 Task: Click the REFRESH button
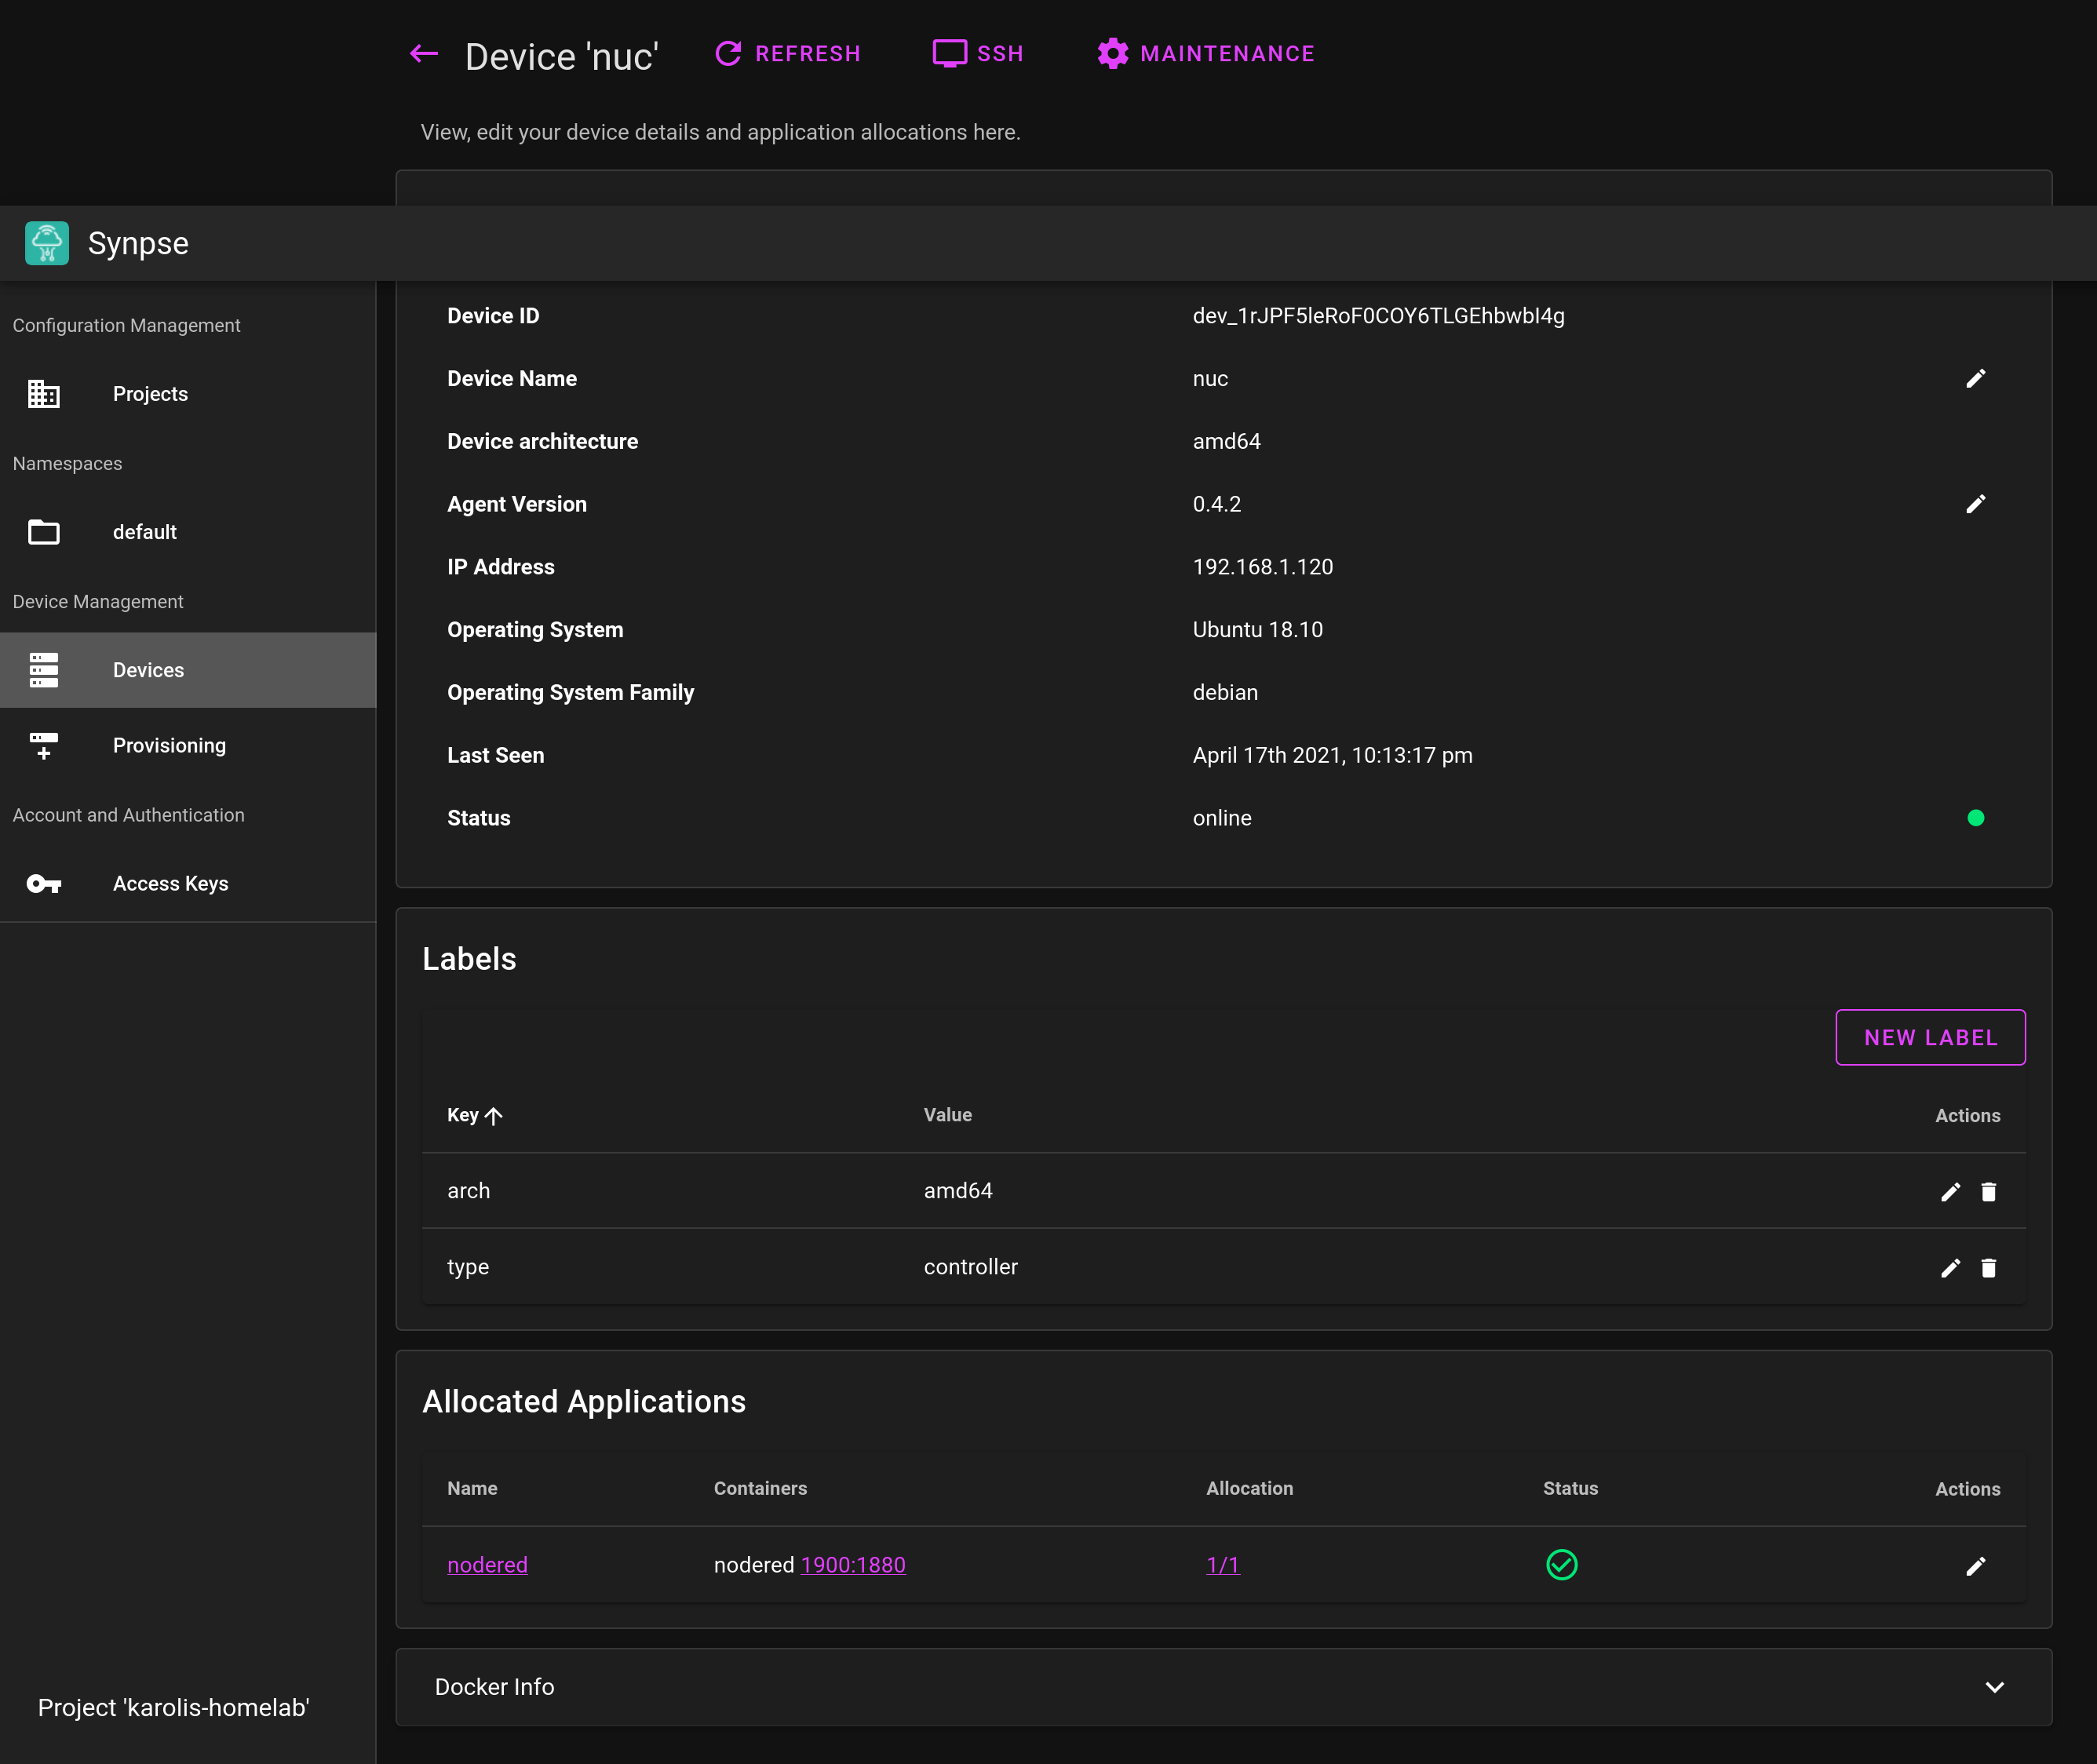coord(788,54)
